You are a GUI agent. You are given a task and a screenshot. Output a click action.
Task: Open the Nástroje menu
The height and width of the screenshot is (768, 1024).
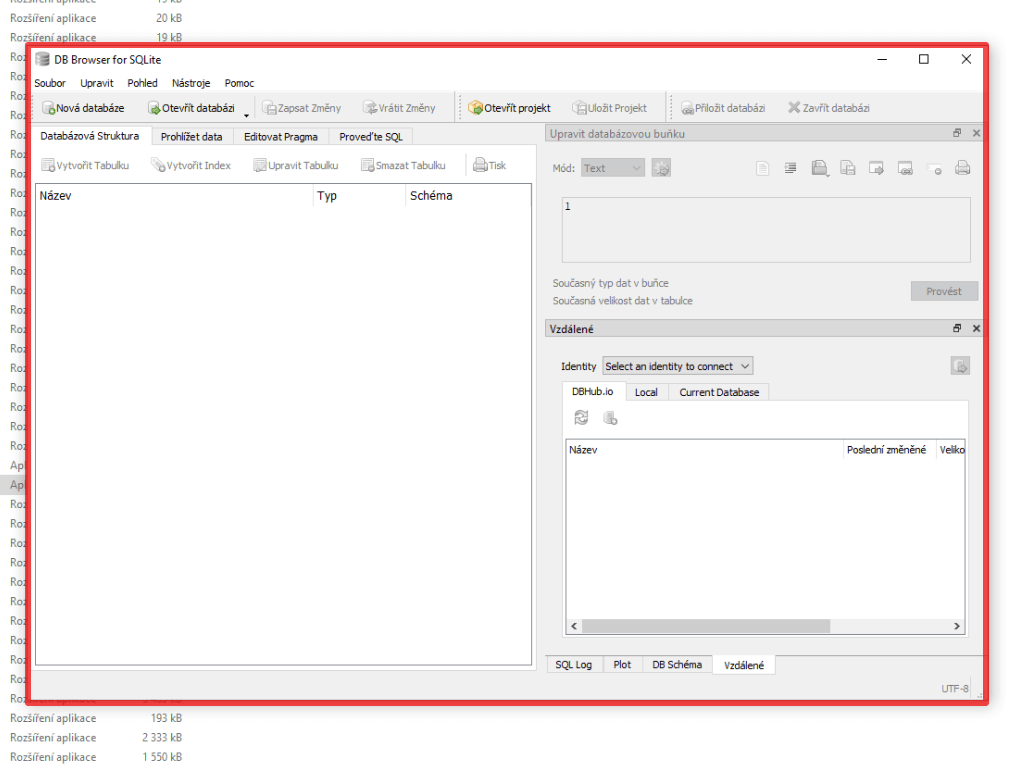pos(191,84)
